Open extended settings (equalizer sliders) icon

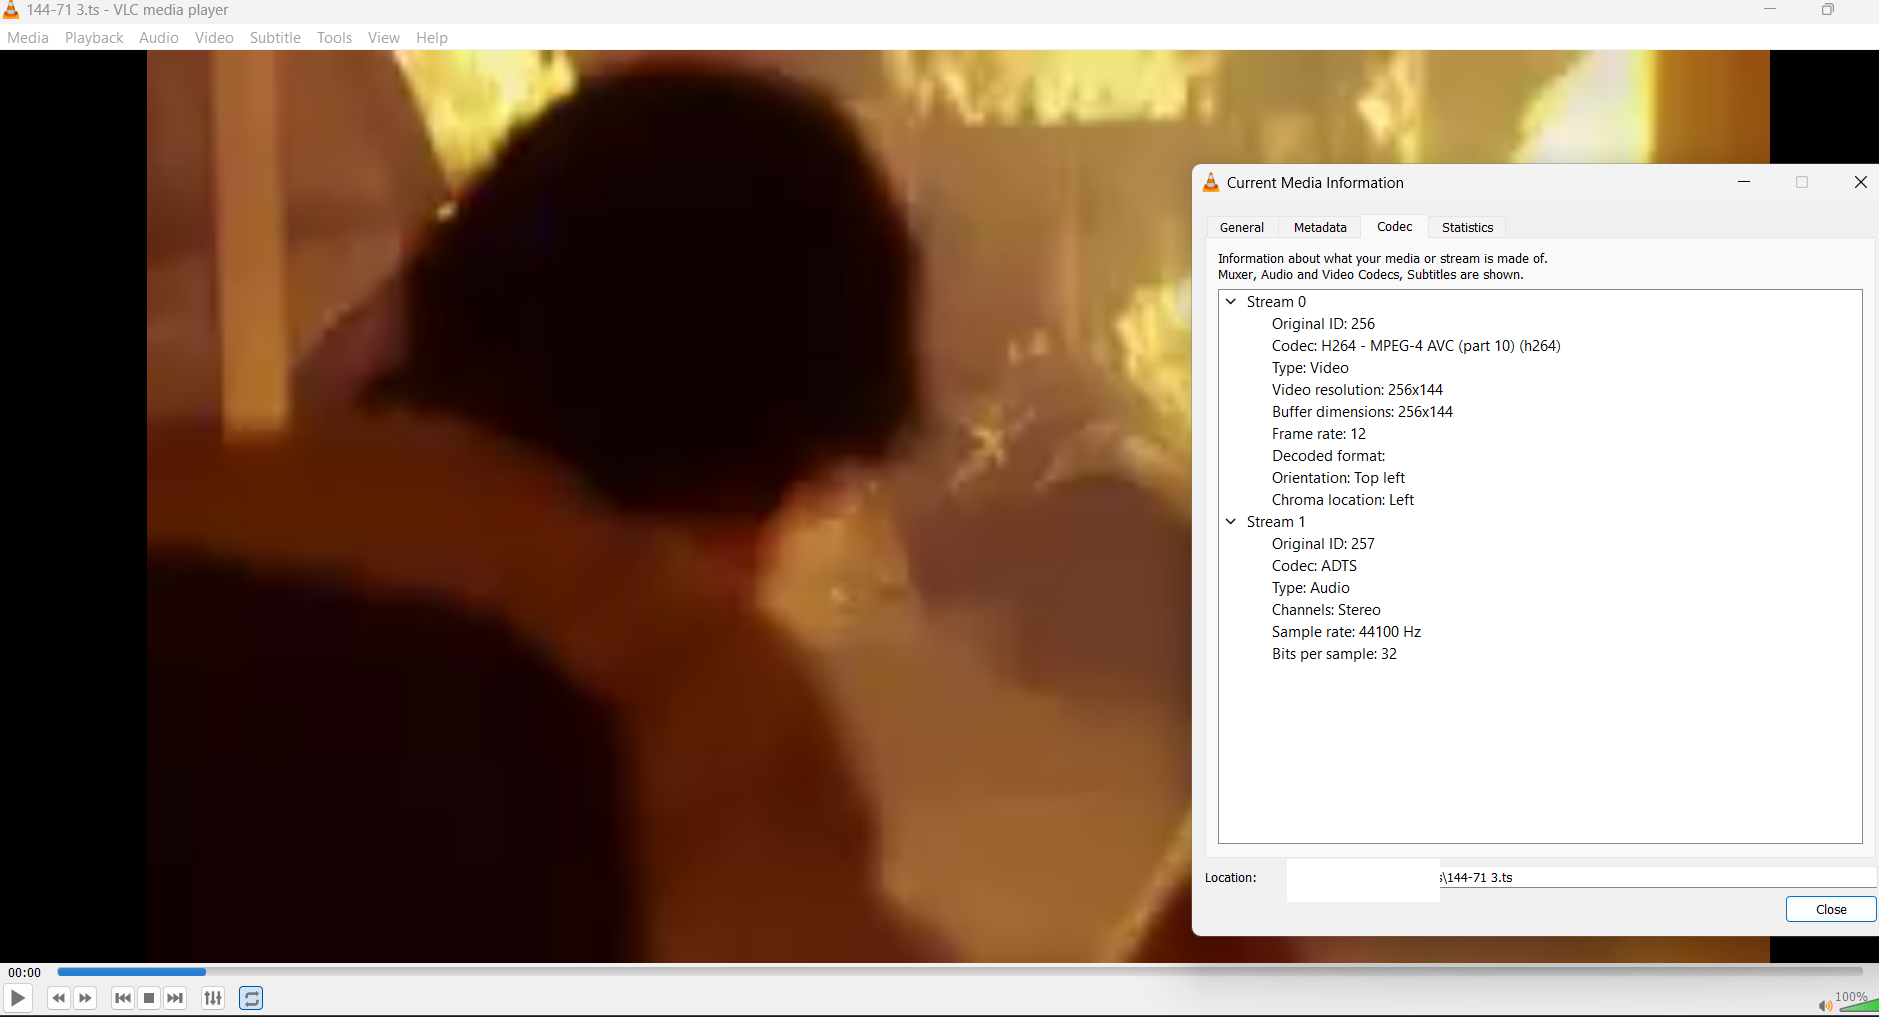tap(213, 998)
